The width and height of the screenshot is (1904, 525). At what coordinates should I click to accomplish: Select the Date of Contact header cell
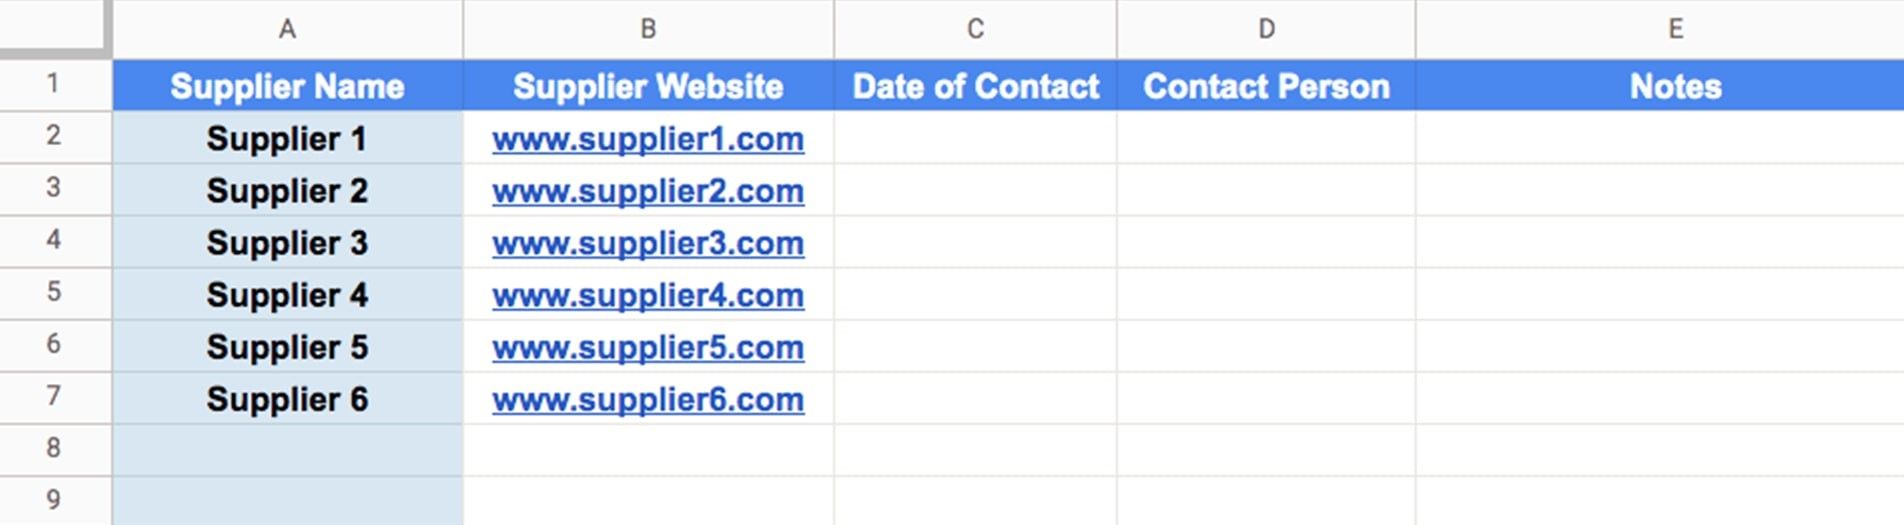[x=975, y=86]
